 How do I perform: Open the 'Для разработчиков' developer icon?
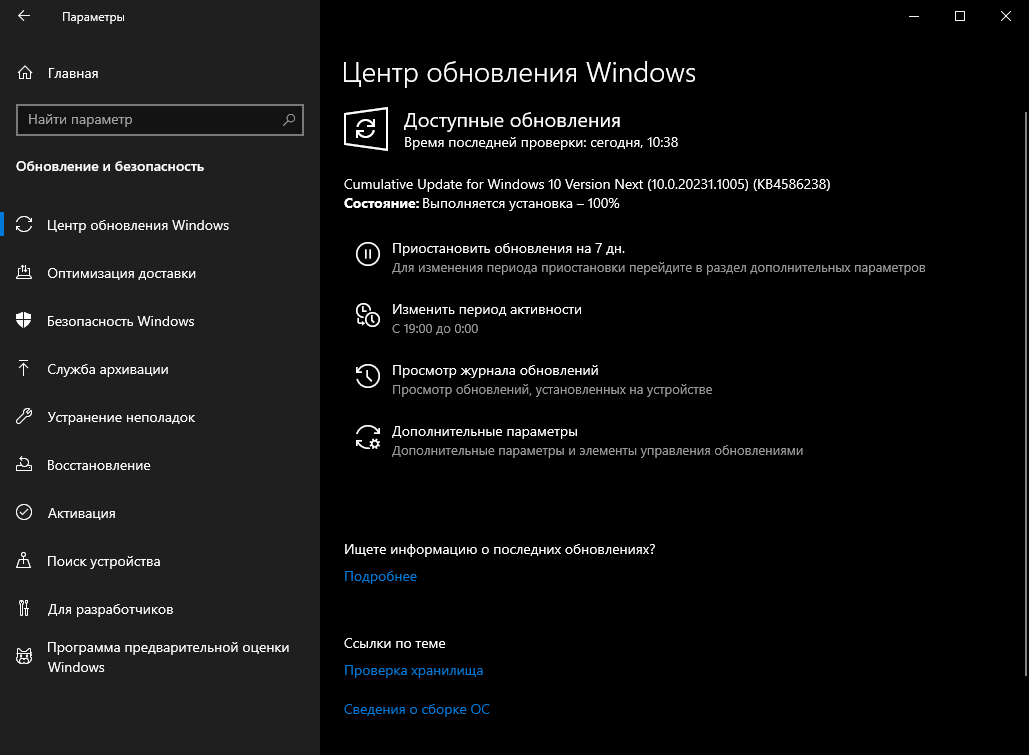(23, 608)
